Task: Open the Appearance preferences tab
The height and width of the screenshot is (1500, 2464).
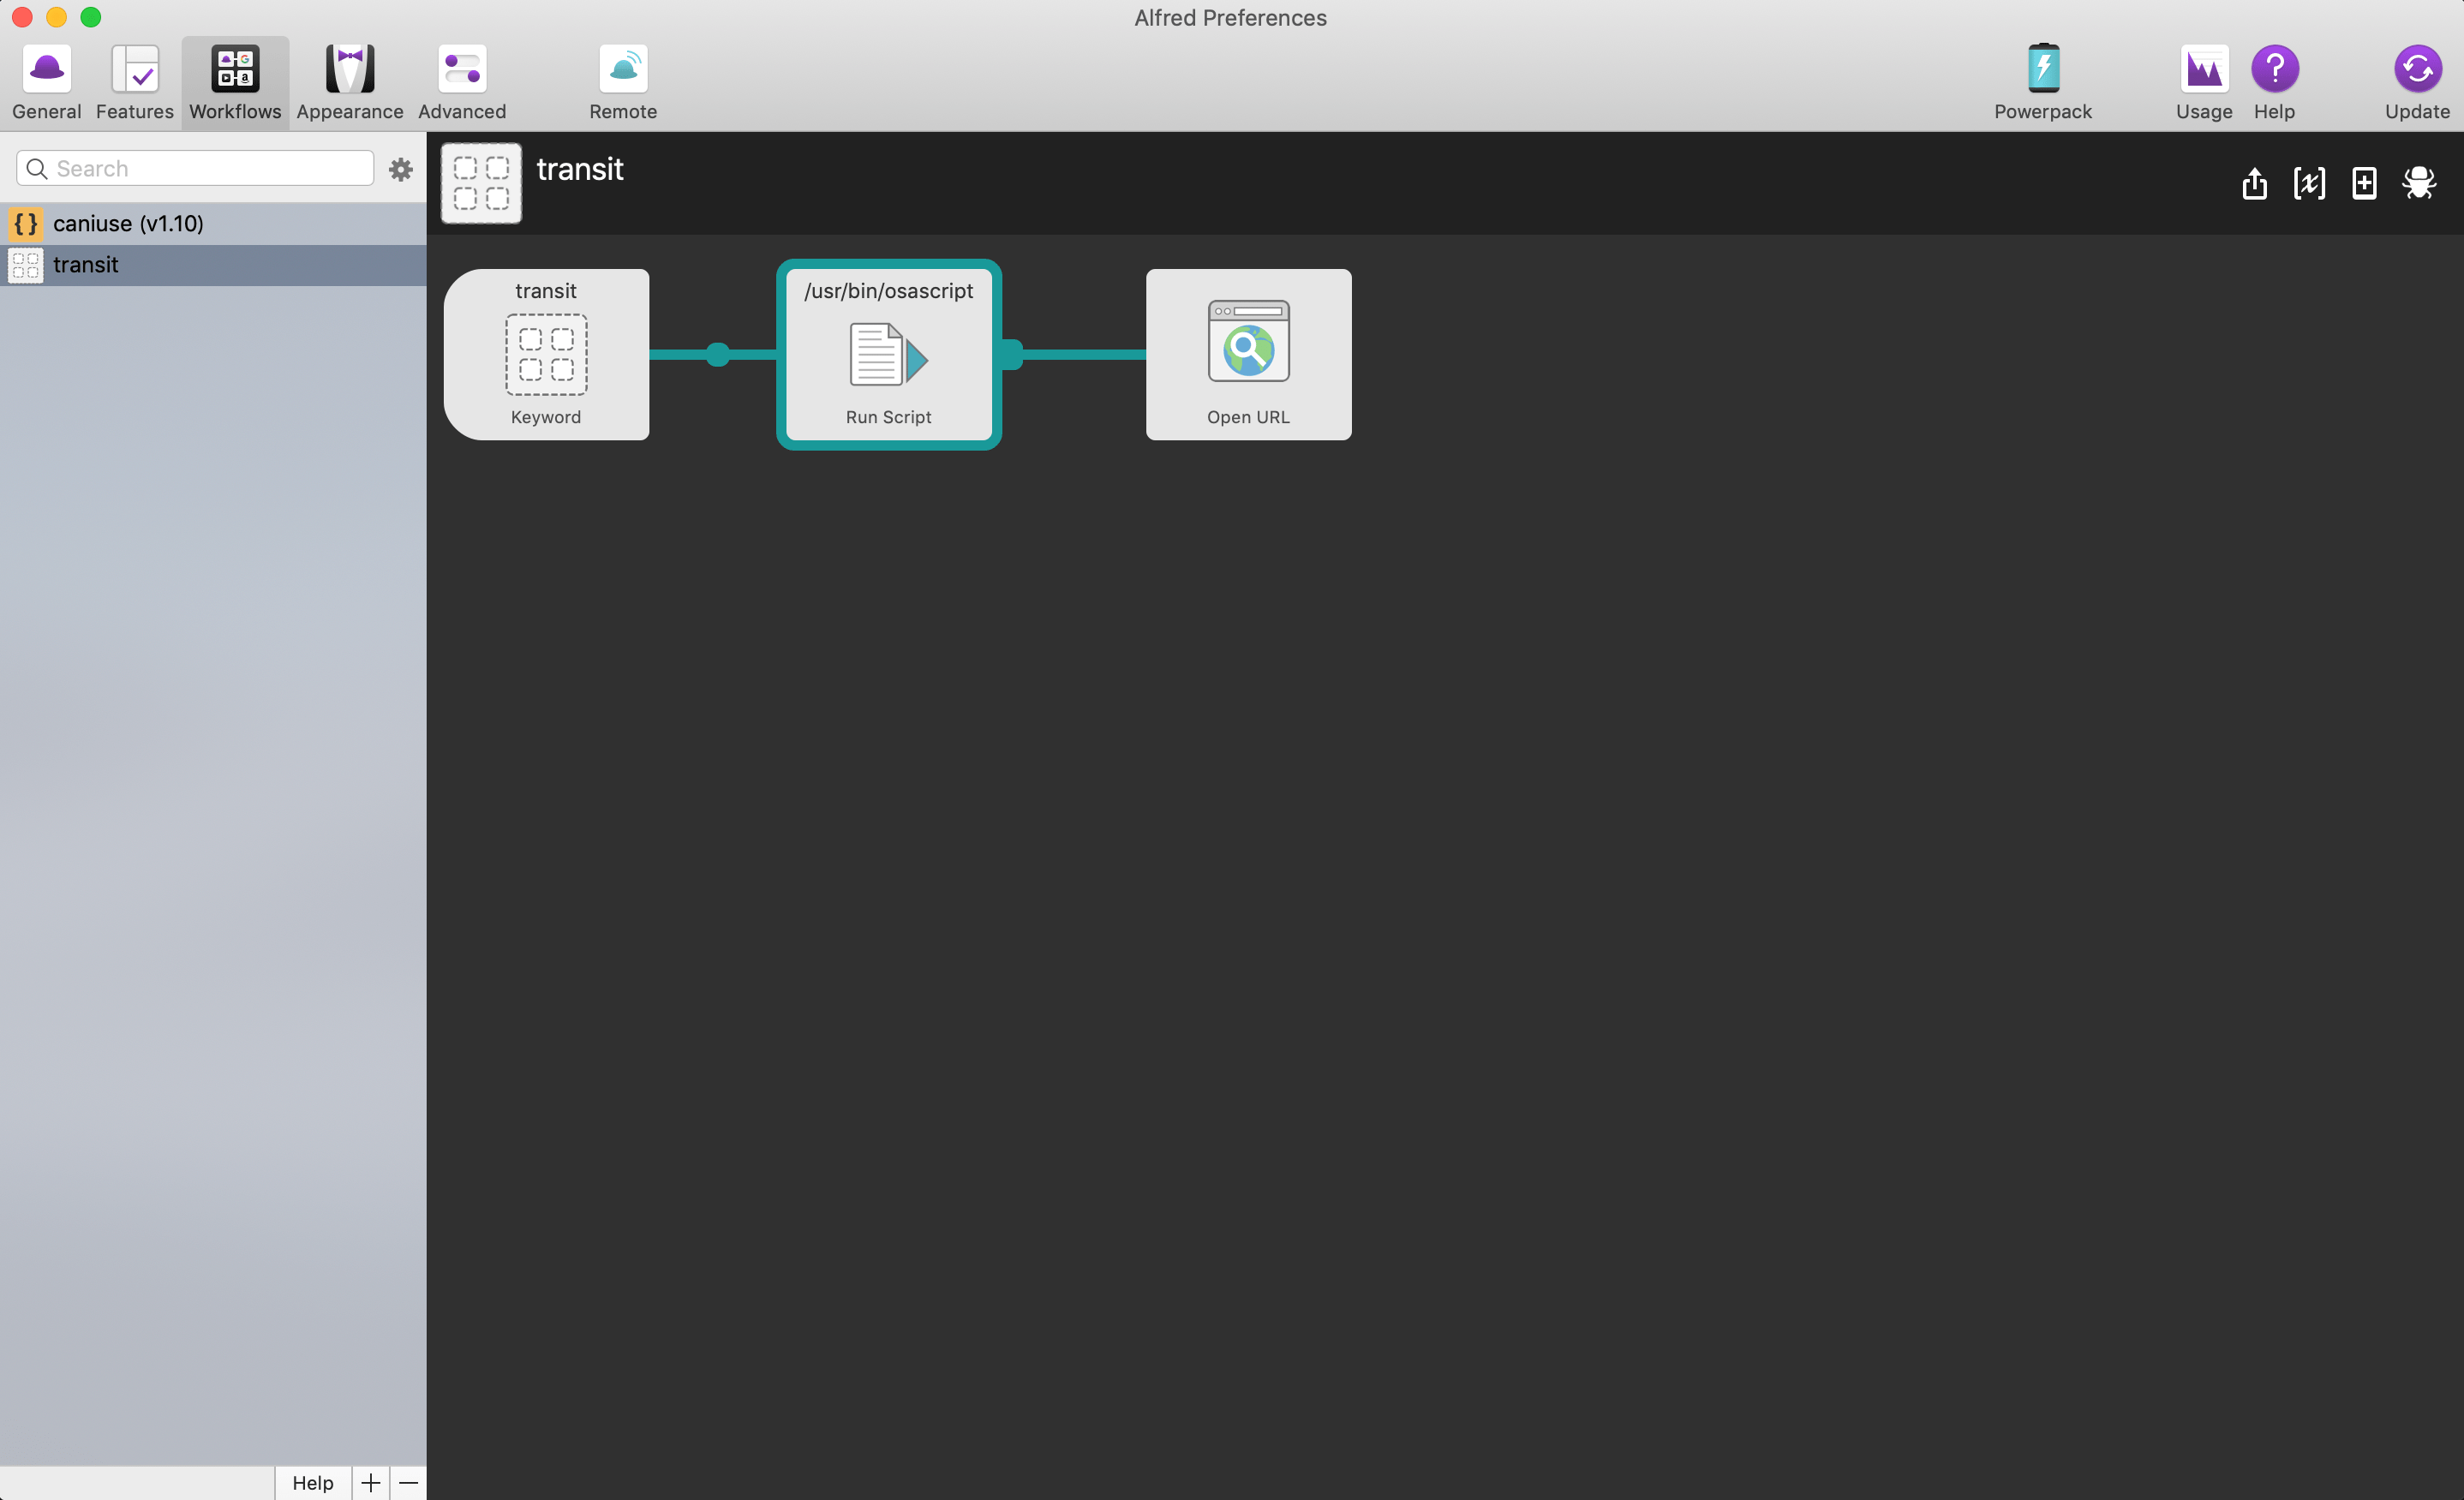Action: pos(349,83)
